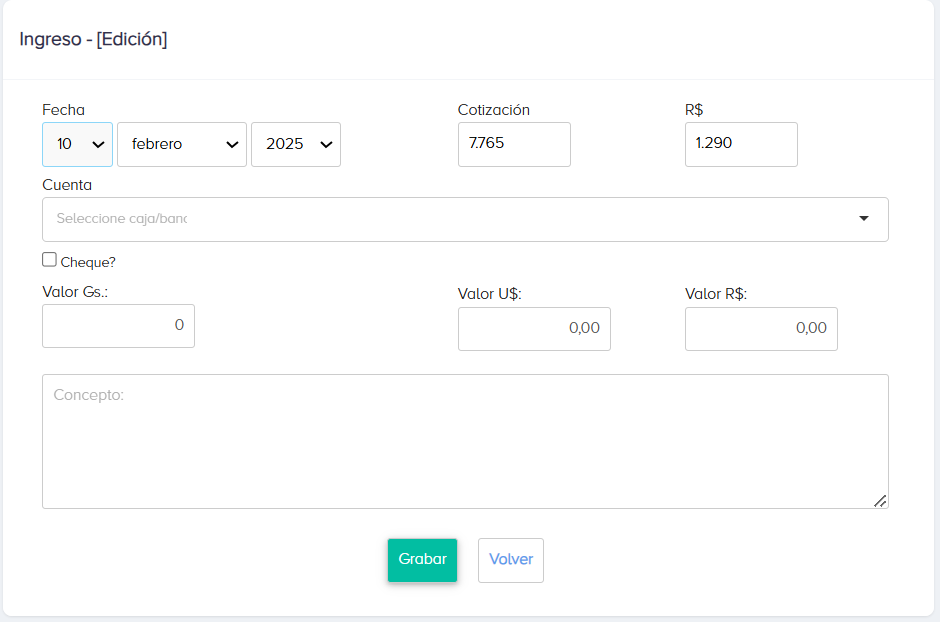Screen dimensions: 940x622
Task: Enable the Cheque? checkbox
Action: click(x=49, y=260)
